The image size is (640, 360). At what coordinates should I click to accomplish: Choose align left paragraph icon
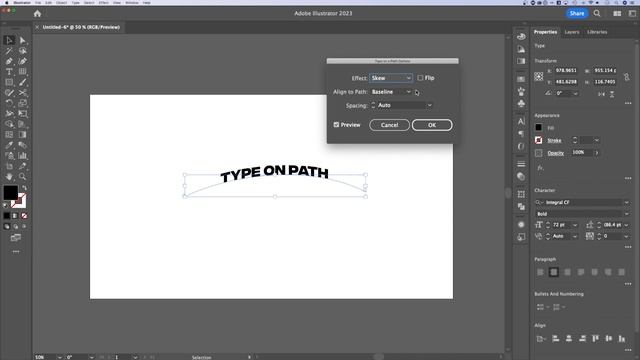click(540, 272)
